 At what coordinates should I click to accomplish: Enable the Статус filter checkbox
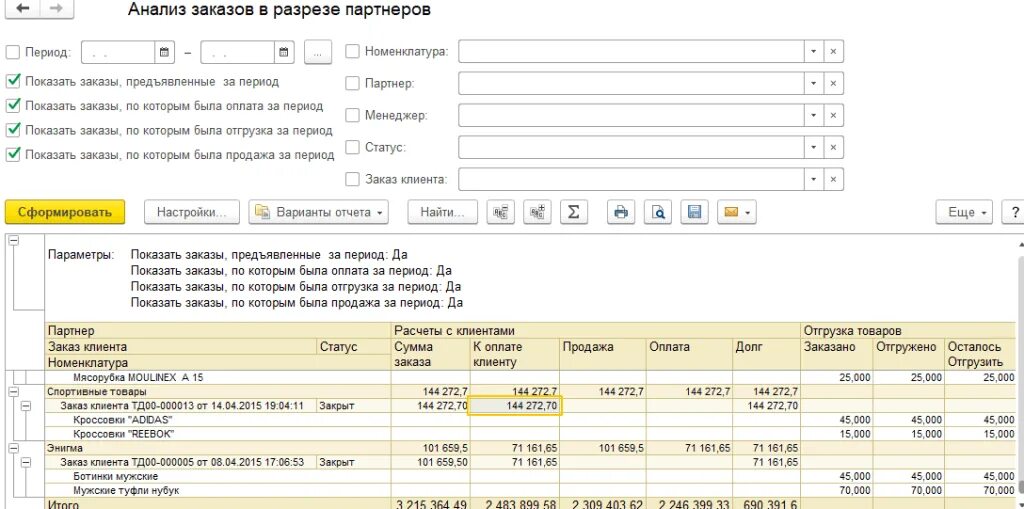pyautogui.click(x=352, y=147)
